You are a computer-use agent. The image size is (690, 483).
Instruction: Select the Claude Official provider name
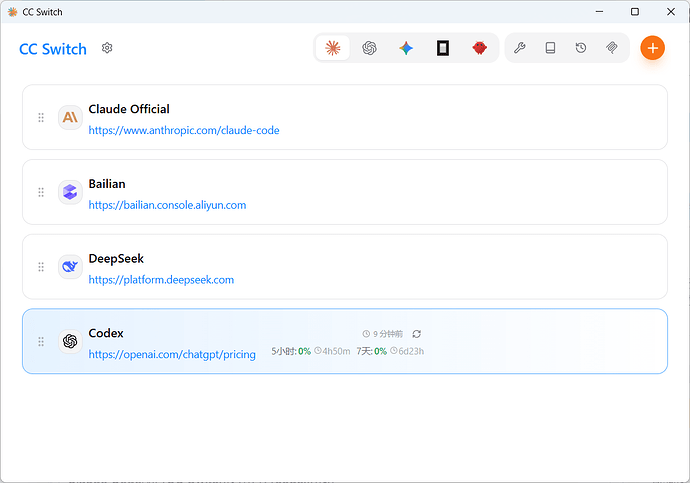[x=129, y=109]
